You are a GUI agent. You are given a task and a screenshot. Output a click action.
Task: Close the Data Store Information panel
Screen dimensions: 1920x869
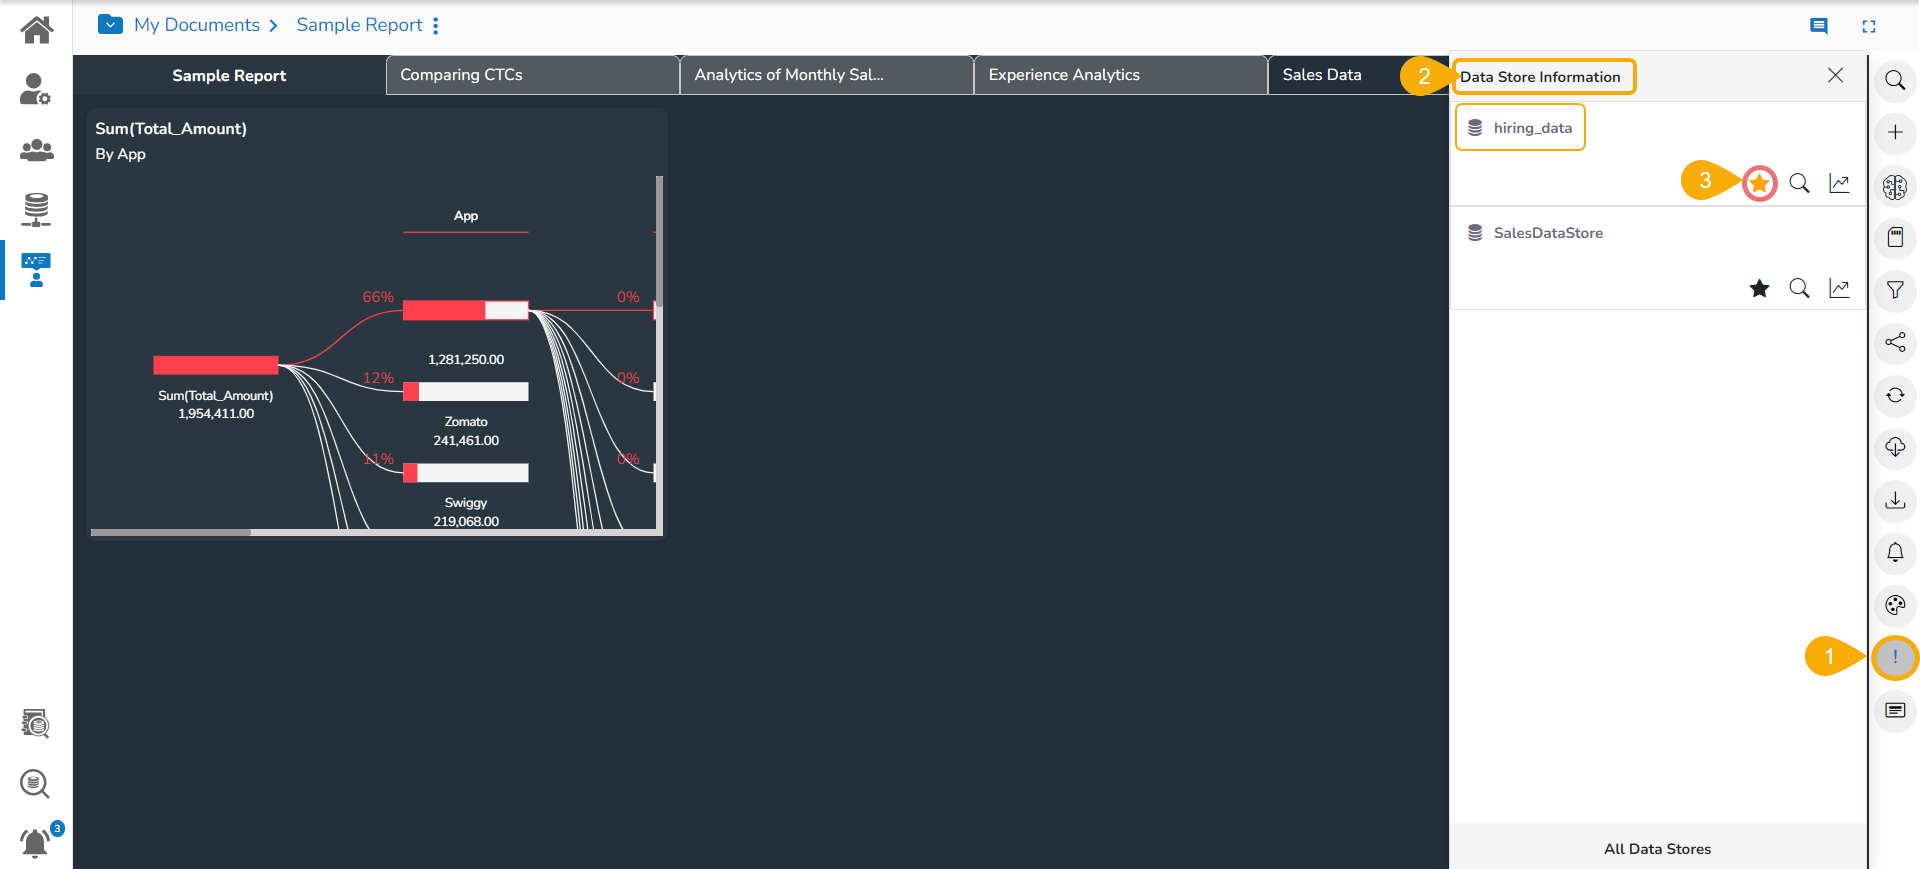pyautogui.click(x=1835, y=75)
